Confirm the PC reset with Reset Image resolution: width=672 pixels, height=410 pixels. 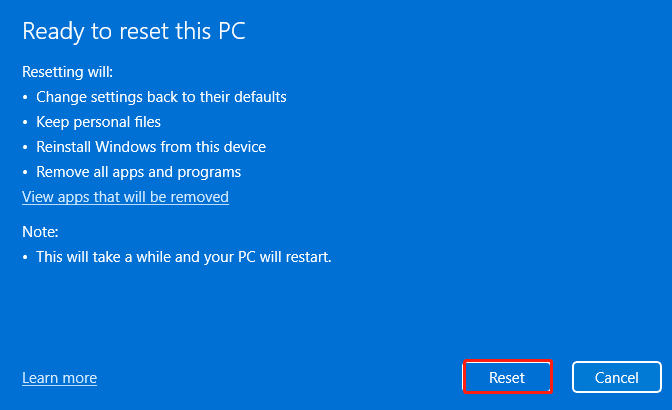coord(507,377)
